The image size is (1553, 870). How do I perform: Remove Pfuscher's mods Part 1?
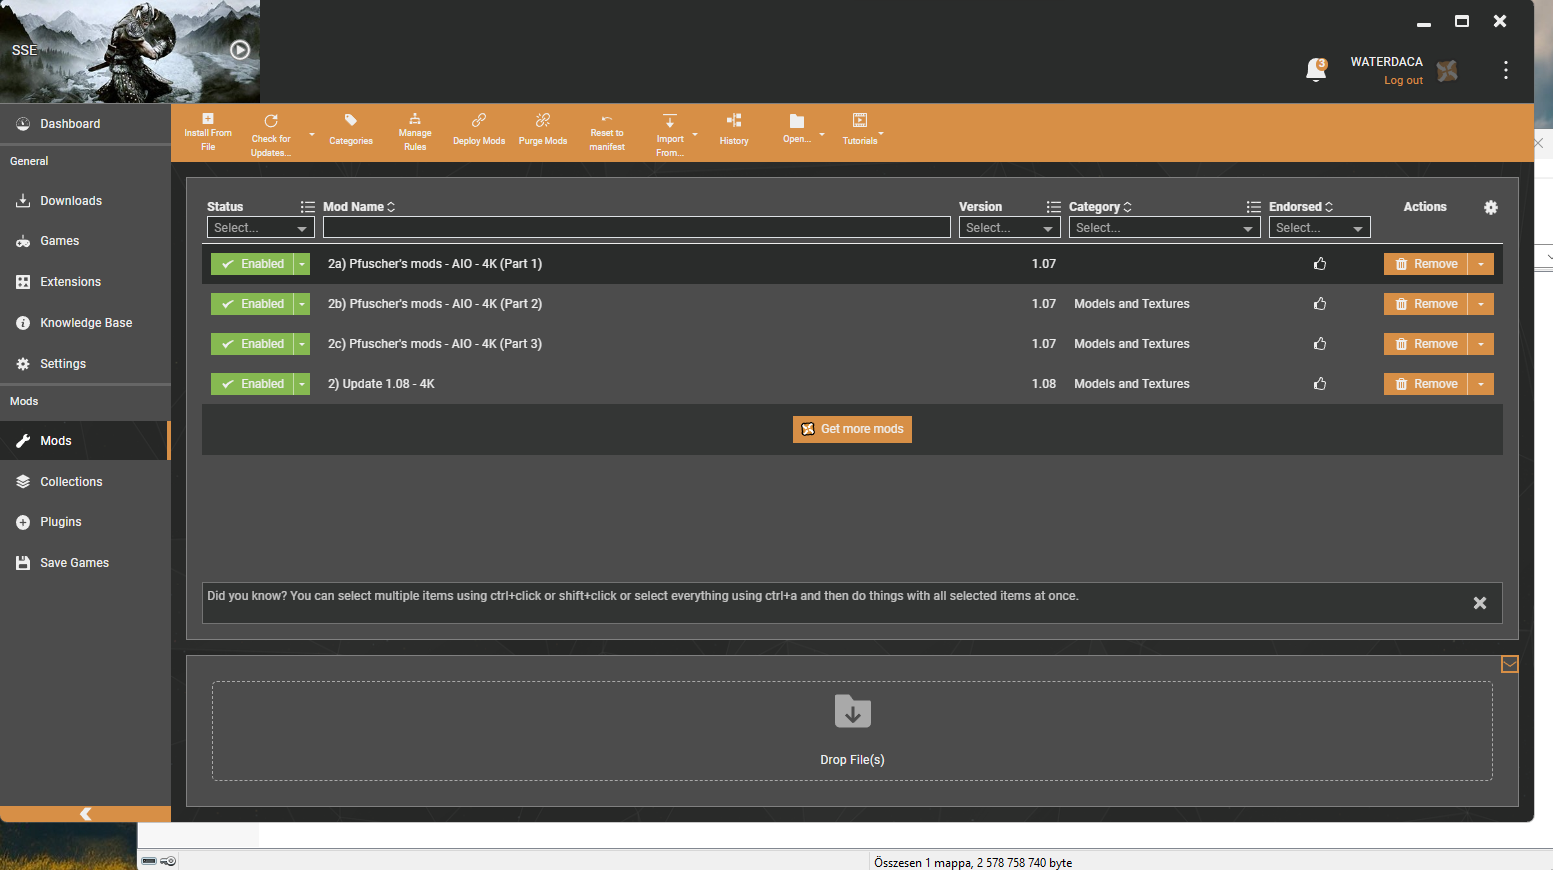coord(1426,264)
